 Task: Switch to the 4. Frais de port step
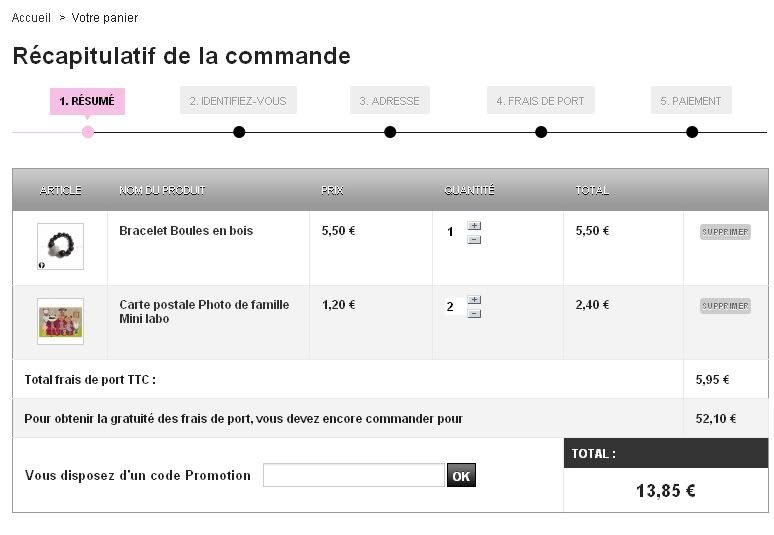540,101
